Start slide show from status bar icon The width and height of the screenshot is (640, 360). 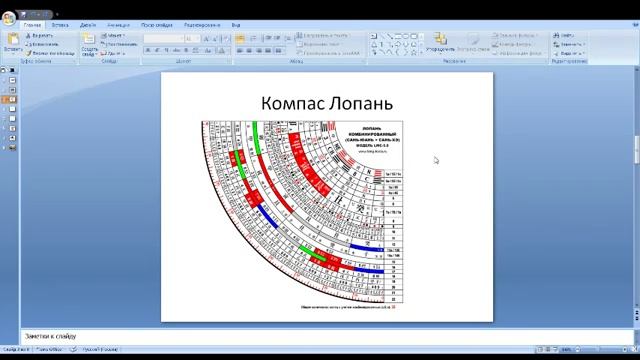click(x=556, y=349)
